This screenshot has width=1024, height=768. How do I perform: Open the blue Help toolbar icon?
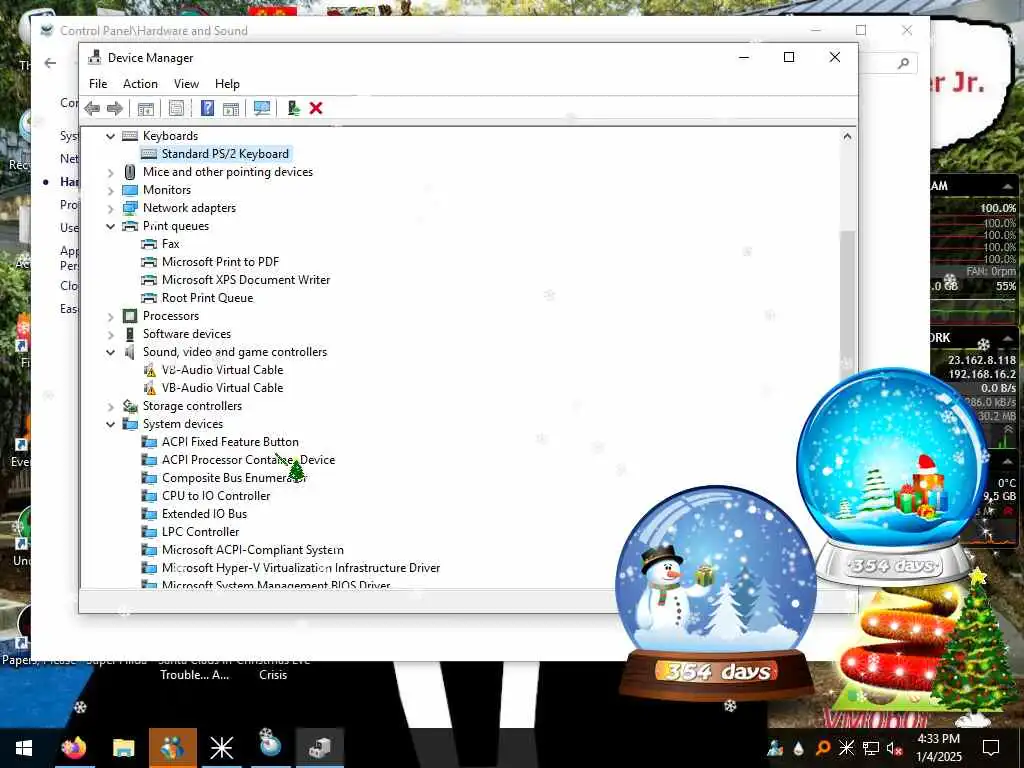pyautogui.click(x=207, y=108)
